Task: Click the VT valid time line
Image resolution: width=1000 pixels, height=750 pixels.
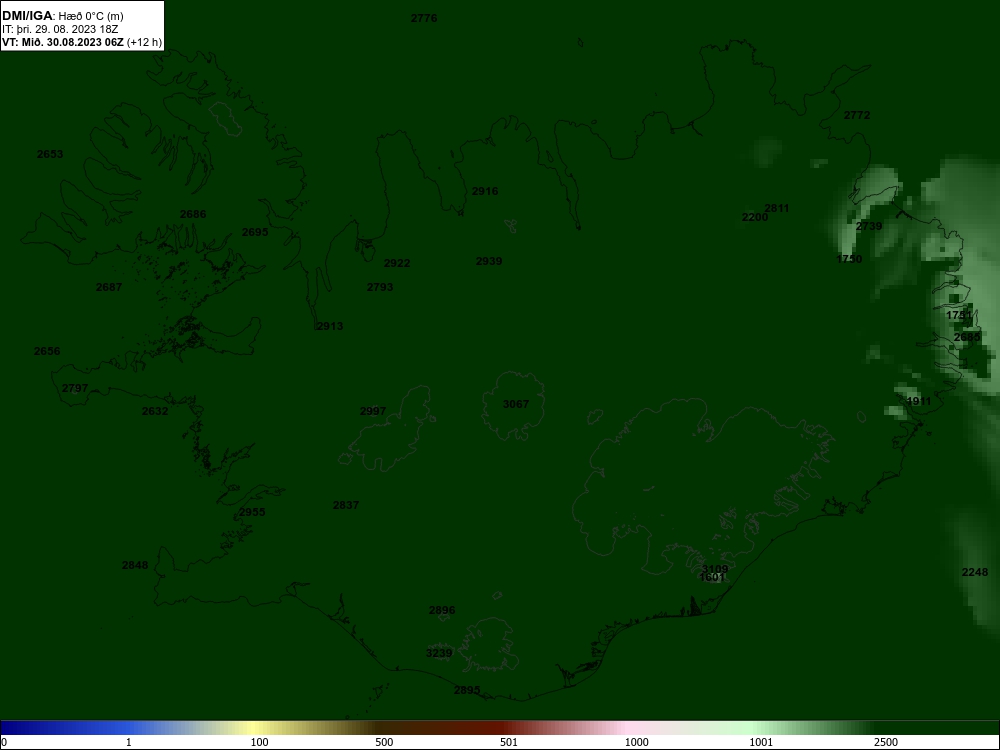Action: coord(82,43)
